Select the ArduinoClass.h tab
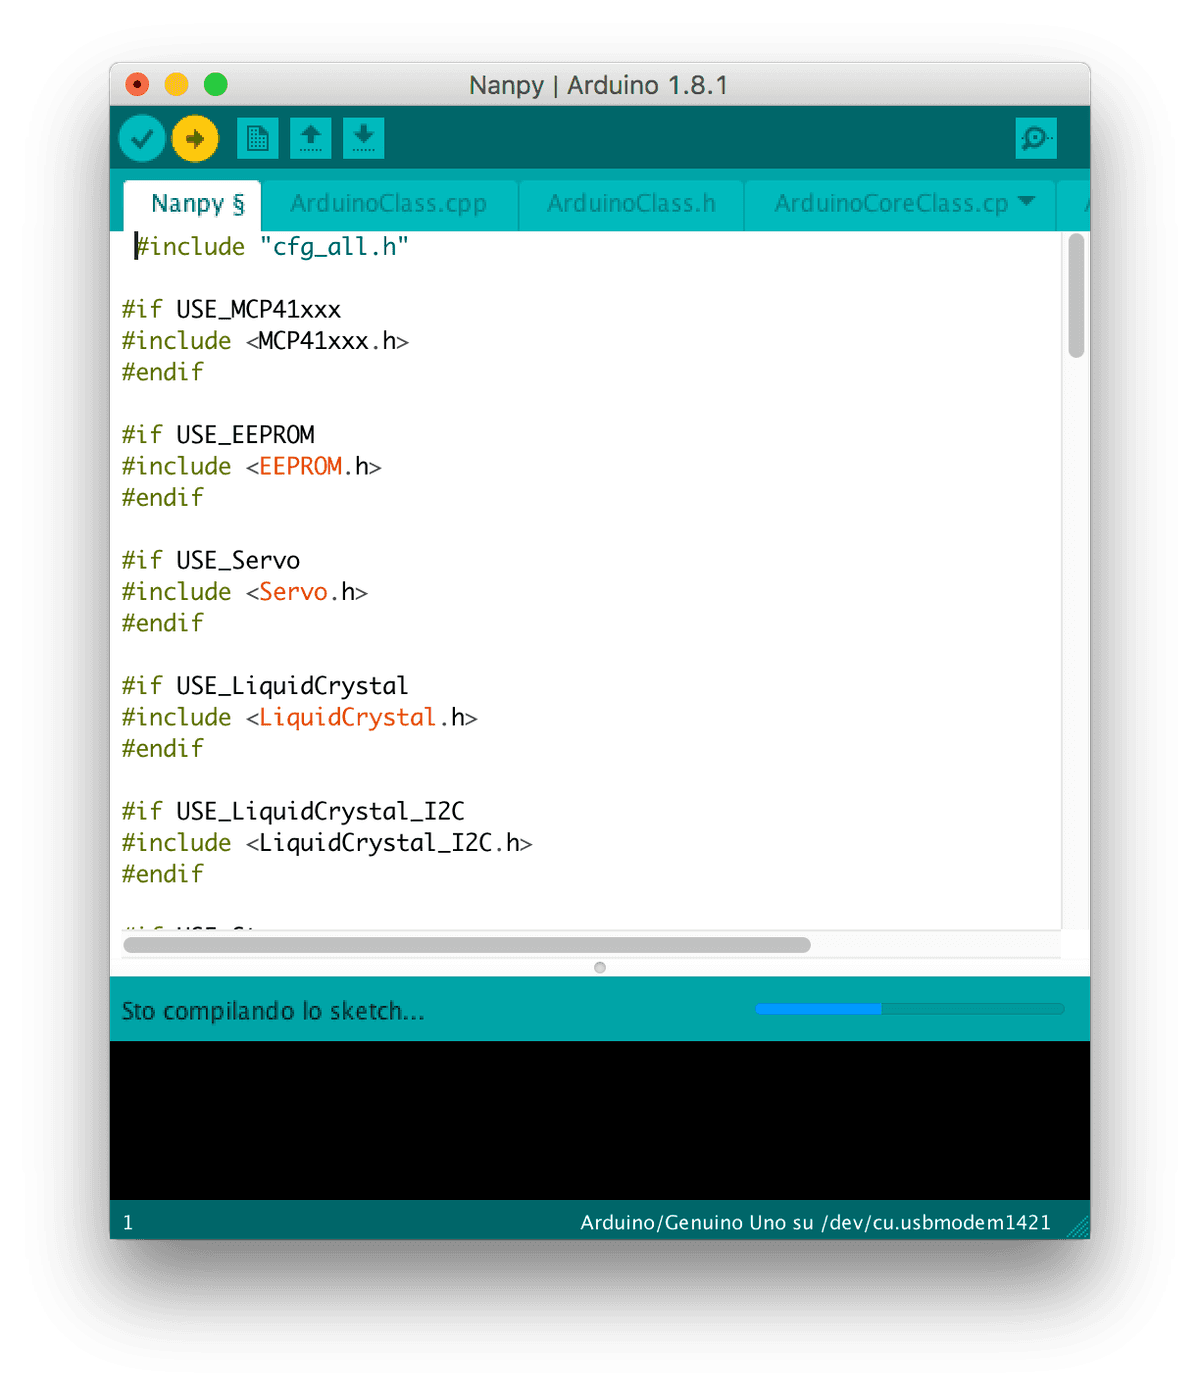This screenshot has height=1396, width=1200. tap(631, 203)
